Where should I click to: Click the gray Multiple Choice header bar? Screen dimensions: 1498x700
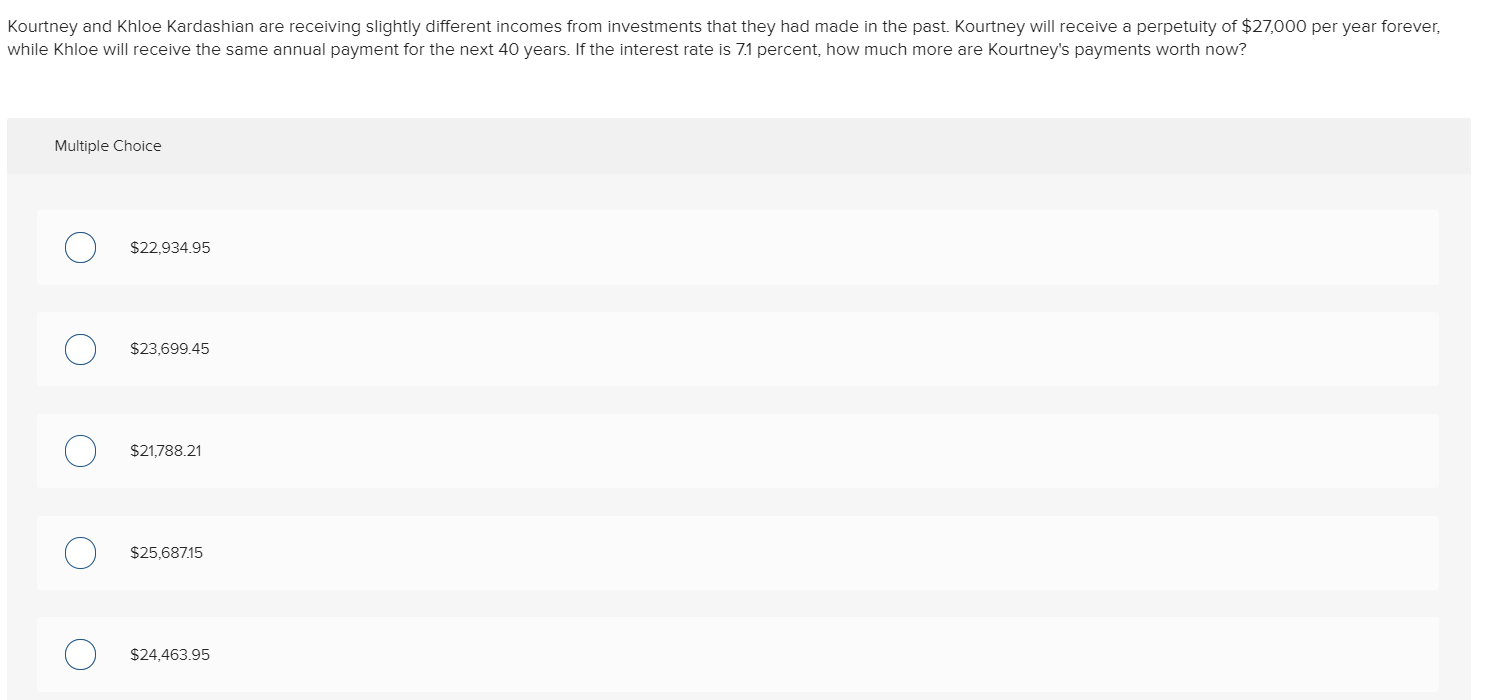(739, 146)
